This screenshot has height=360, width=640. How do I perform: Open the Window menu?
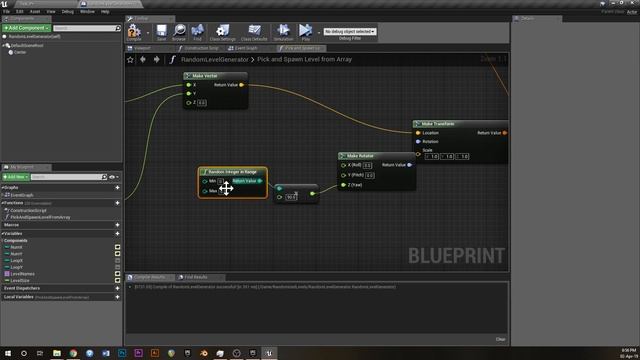tap(87, 11)
